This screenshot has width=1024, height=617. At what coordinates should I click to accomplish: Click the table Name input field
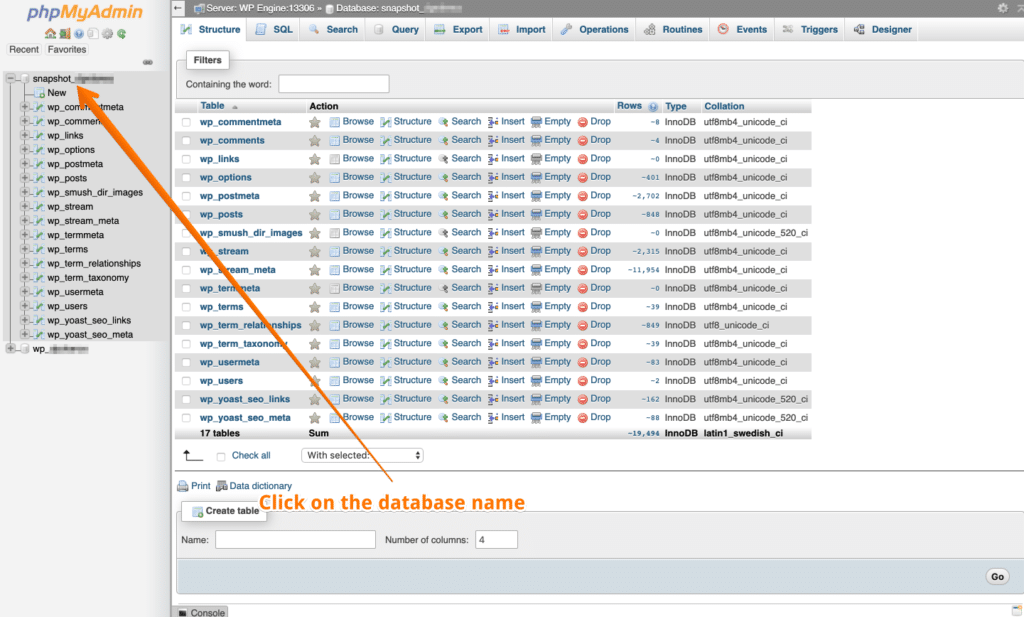coord(295,539)
